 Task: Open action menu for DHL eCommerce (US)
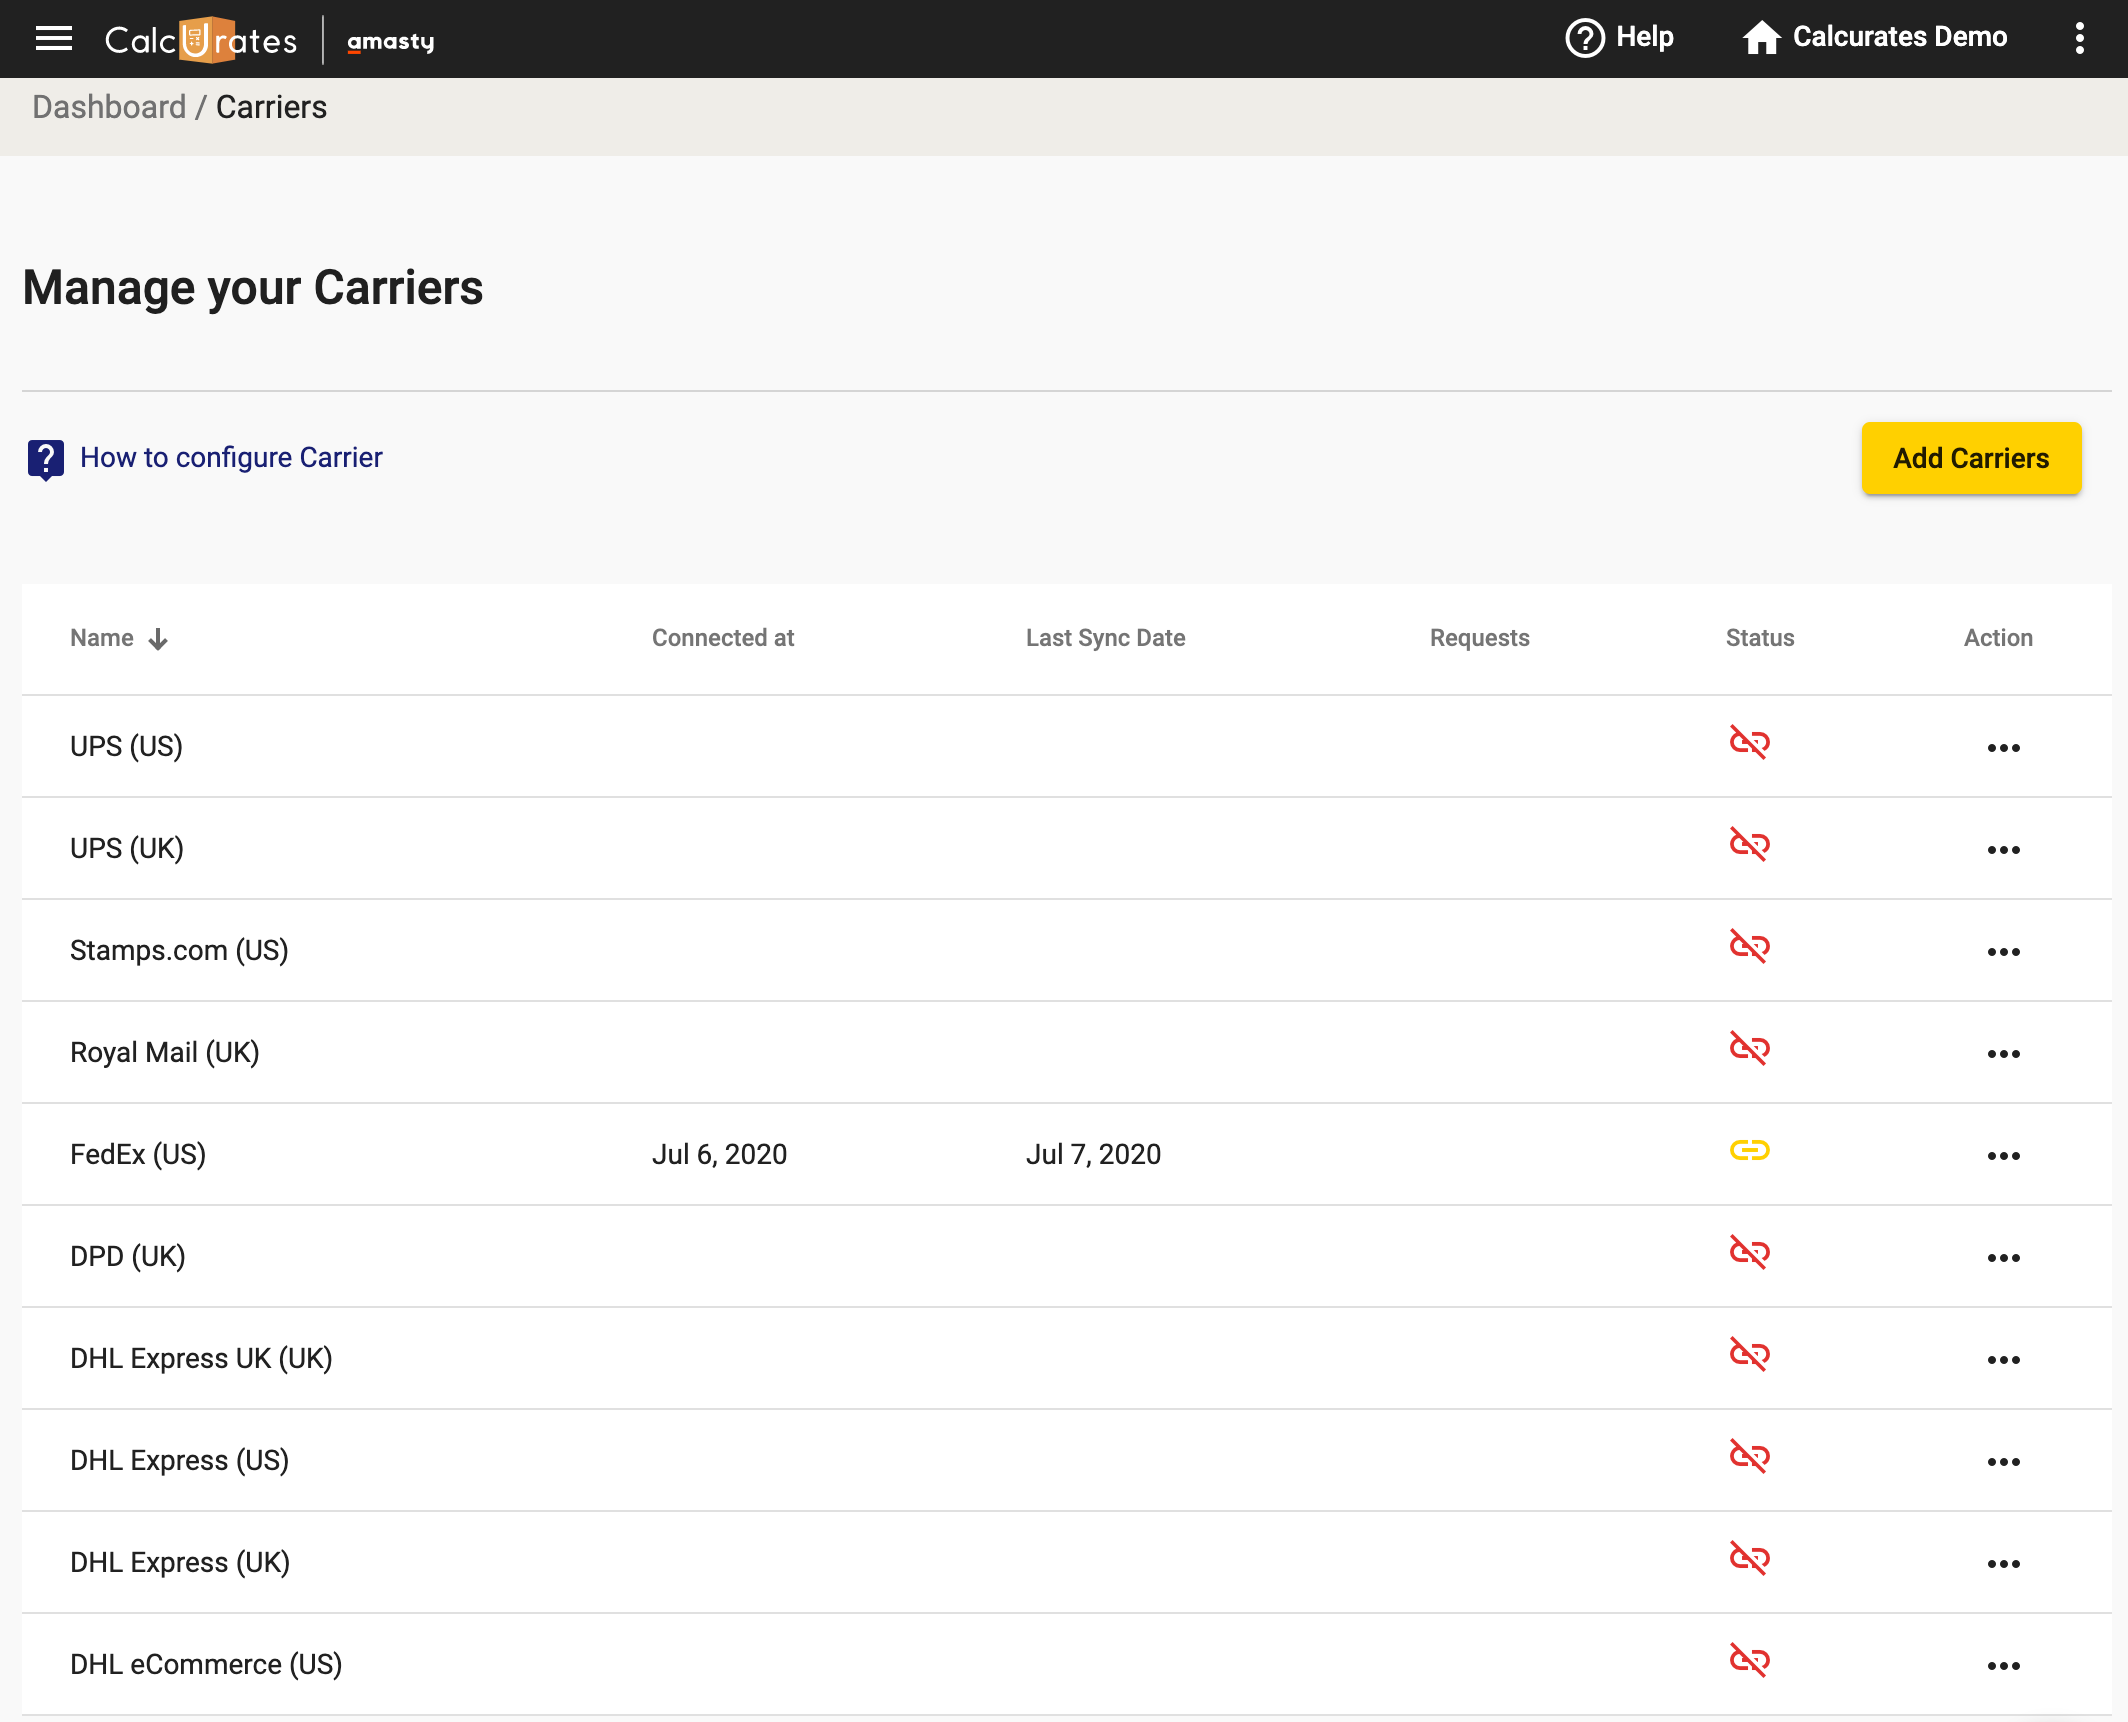pos(2004,1666)
